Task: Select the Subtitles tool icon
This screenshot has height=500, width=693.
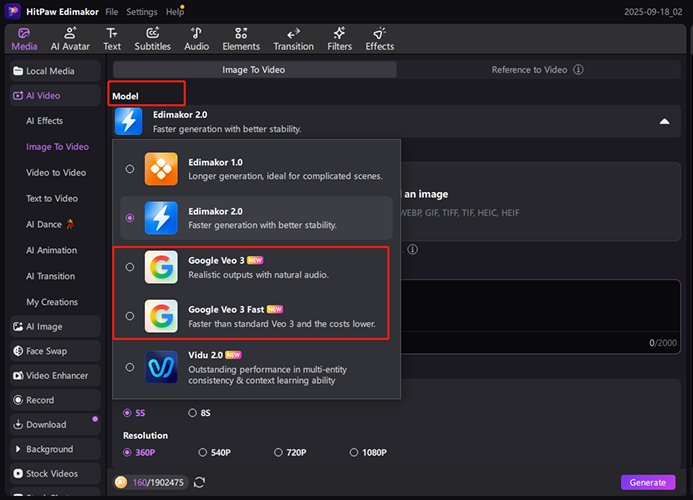Action: (152, 33)
